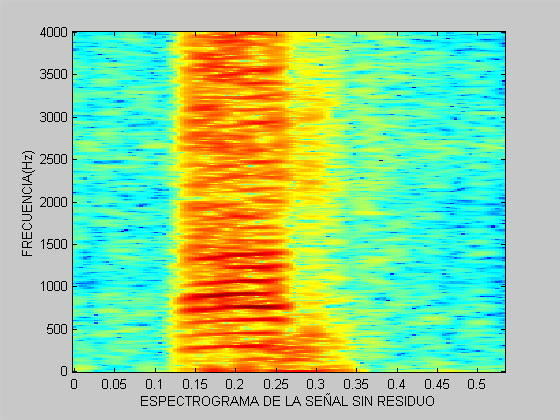Click the 0.3 time tick label

tap(316, 384)
